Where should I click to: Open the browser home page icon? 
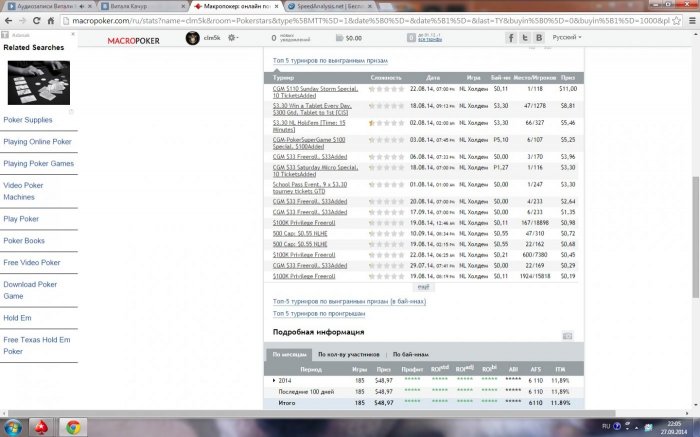(x=51, y=21)
